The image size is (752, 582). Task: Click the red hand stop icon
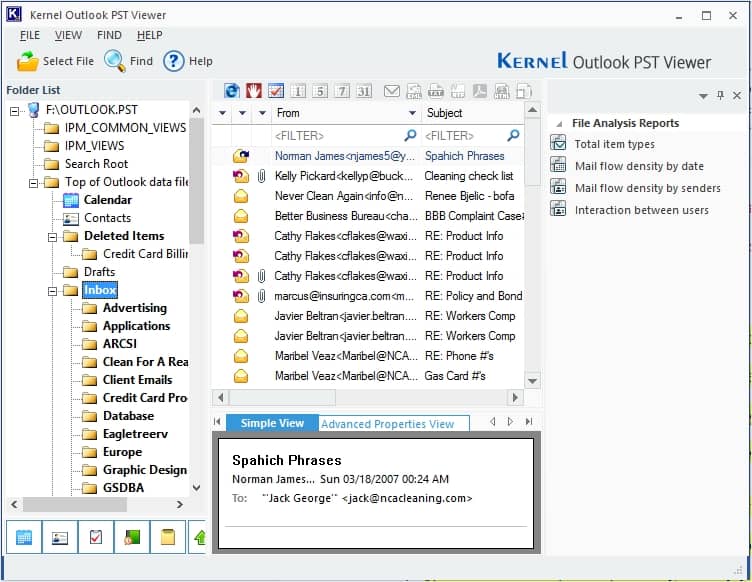(254, 91)
